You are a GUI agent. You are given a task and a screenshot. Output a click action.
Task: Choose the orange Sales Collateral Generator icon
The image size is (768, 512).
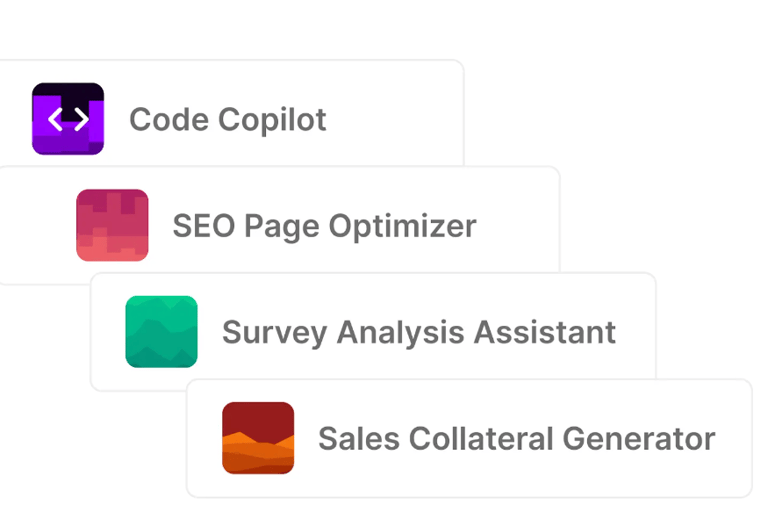tap(258, 438)
